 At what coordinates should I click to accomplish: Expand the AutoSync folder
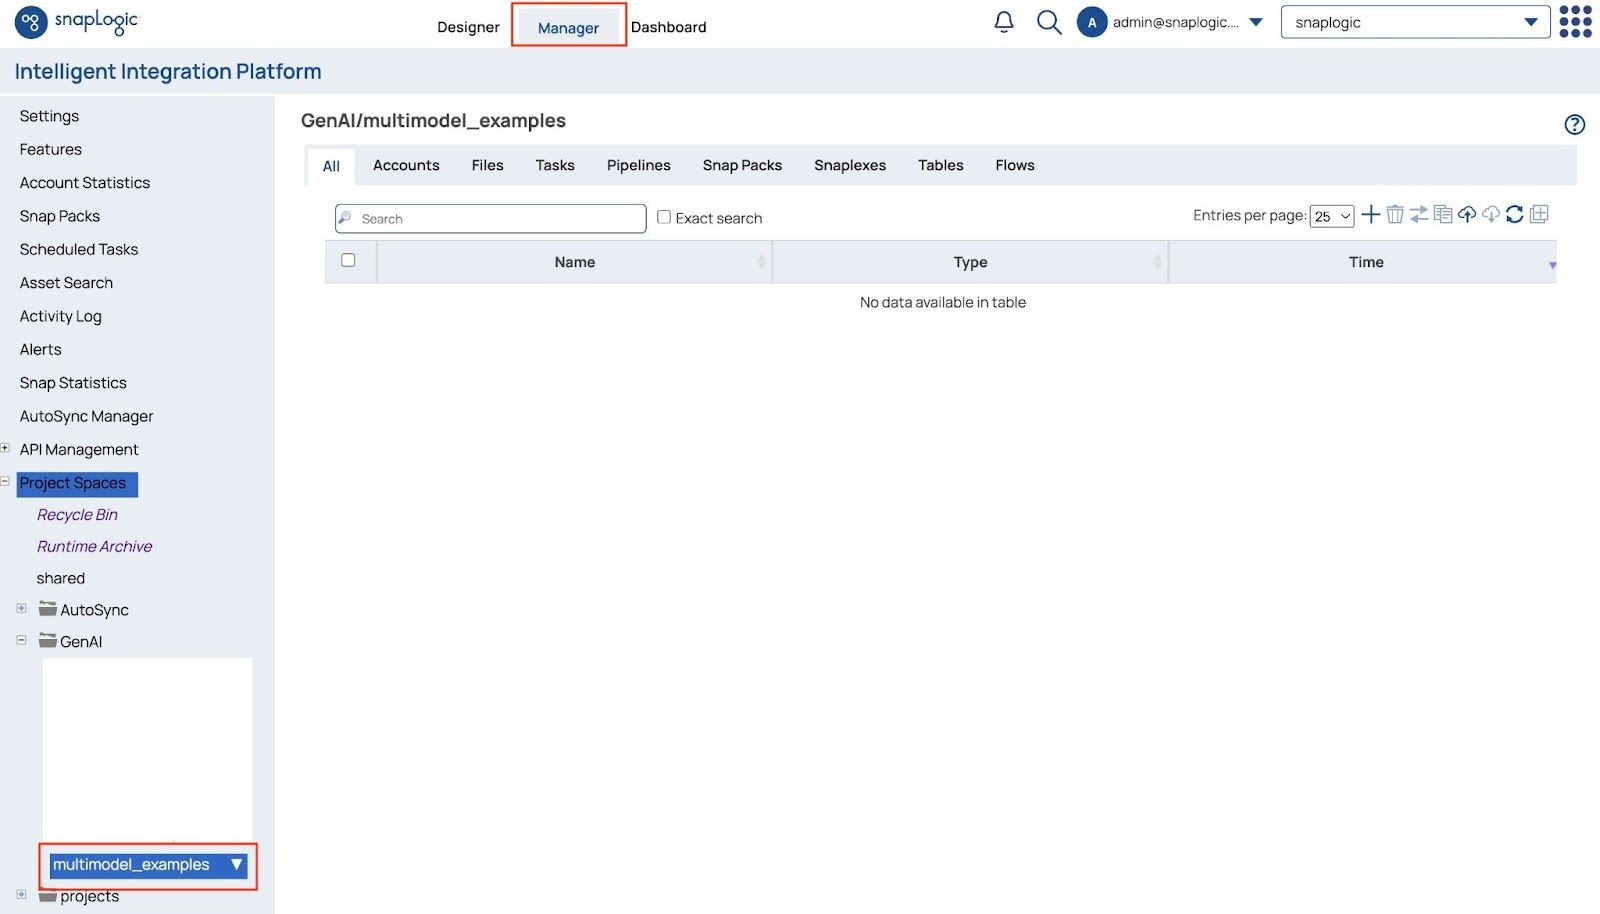click(x=21, y=608)
